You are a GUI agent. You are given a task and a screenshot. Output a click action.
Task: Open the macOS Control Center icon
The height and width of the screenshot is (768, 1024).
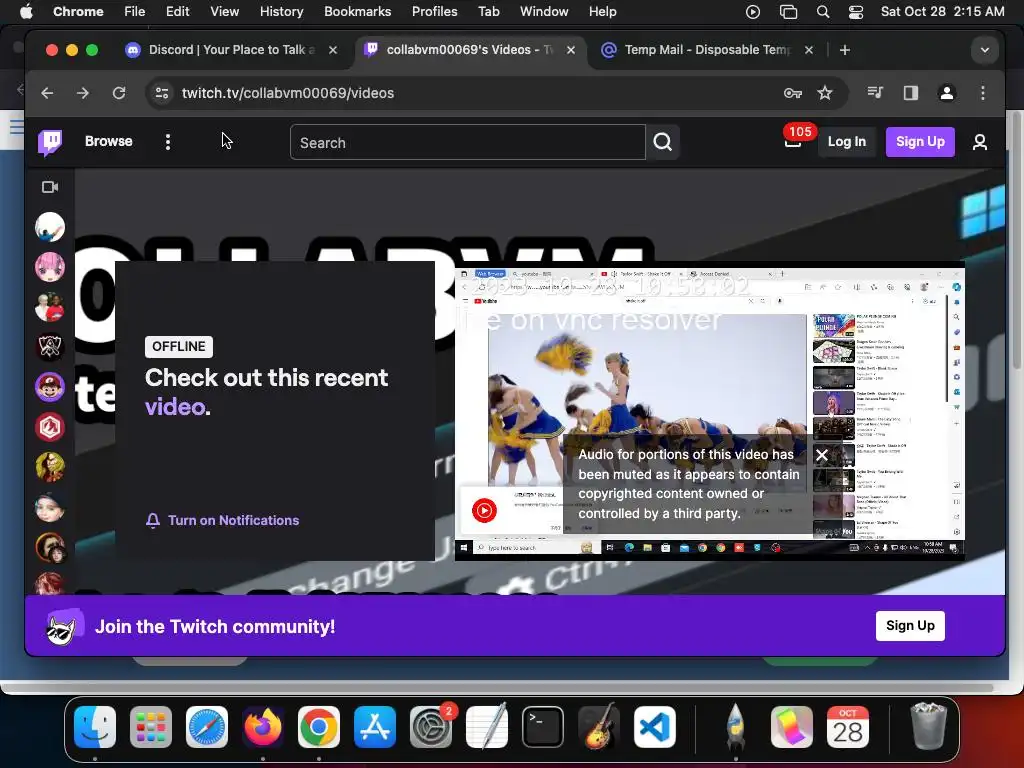(856, 11)
